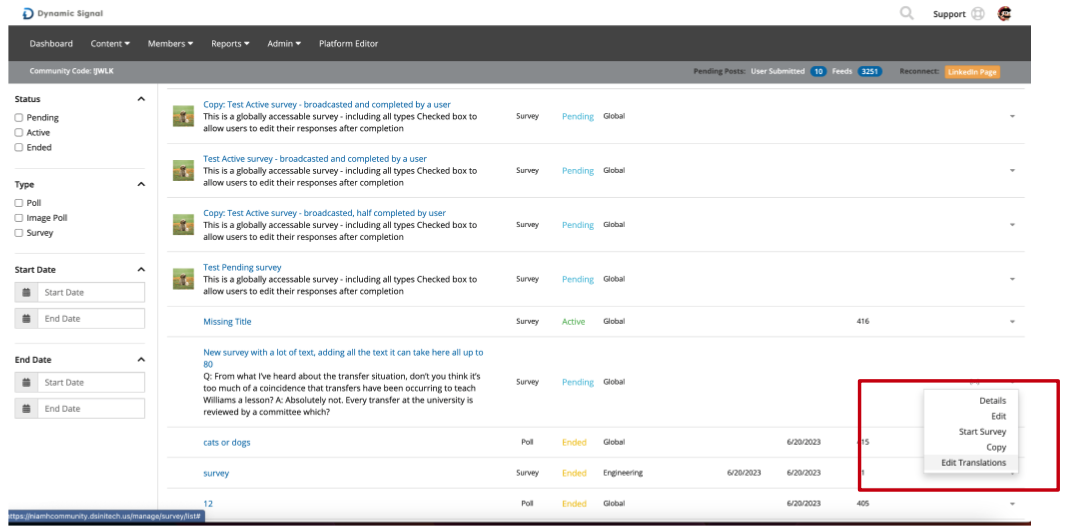This screenshot has width=1066, height=529.
Task: Open the Content dropdown menu
Action: tap(110, 44)
